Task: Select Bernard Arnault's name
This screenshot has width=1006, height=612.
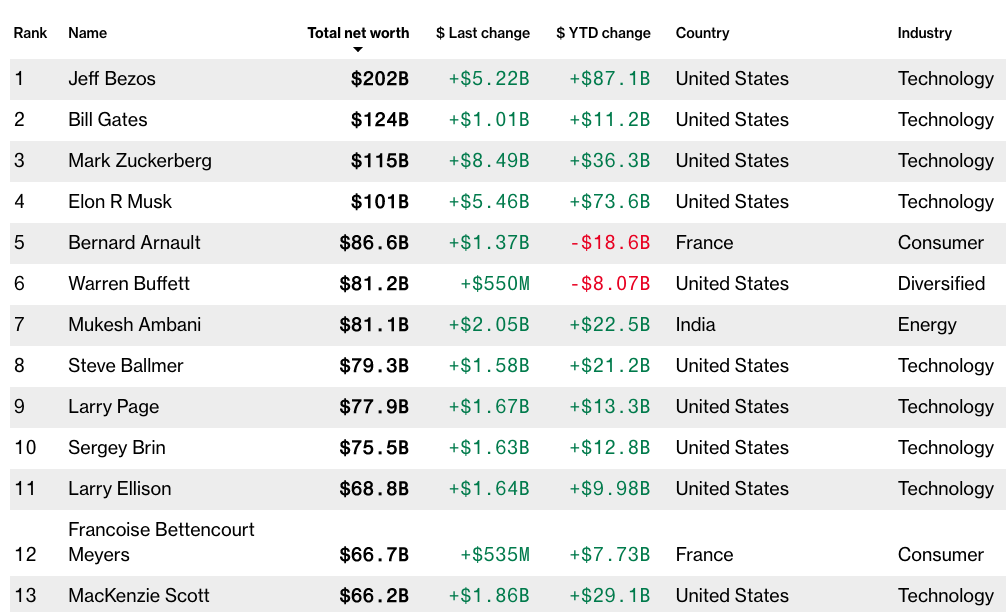Action: [134, 243]
